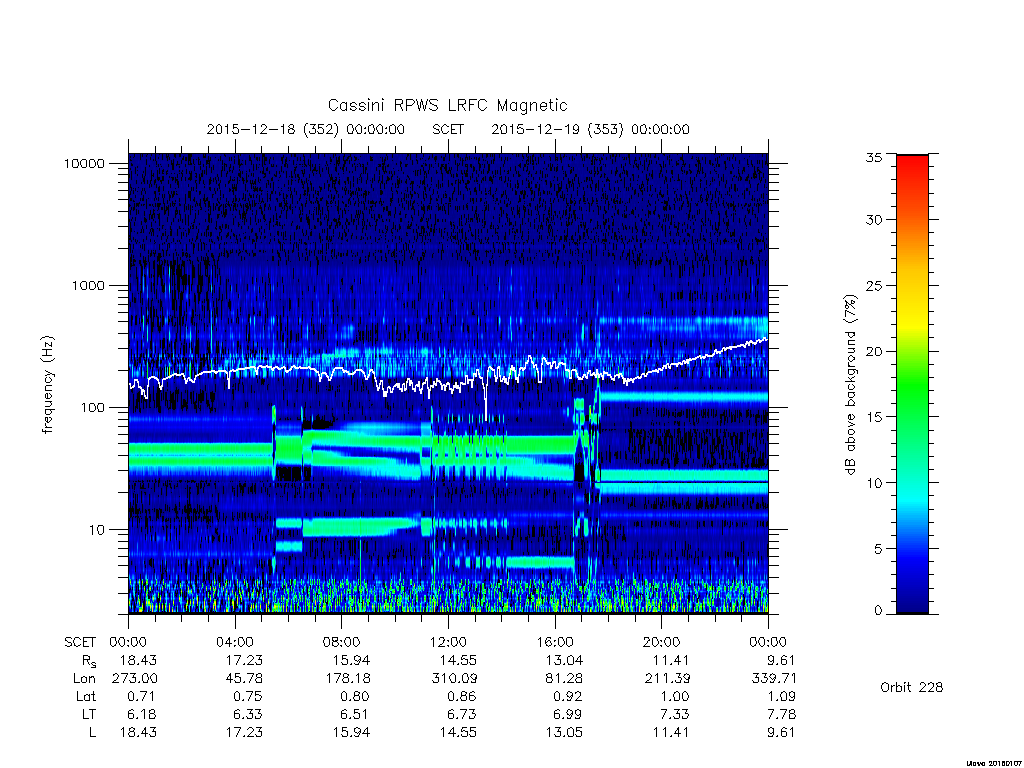Click the title 'Cassini RPWS LRFC Magnetic'
The height and width of the screenshot is (768, 1024).
coord(447,106)
